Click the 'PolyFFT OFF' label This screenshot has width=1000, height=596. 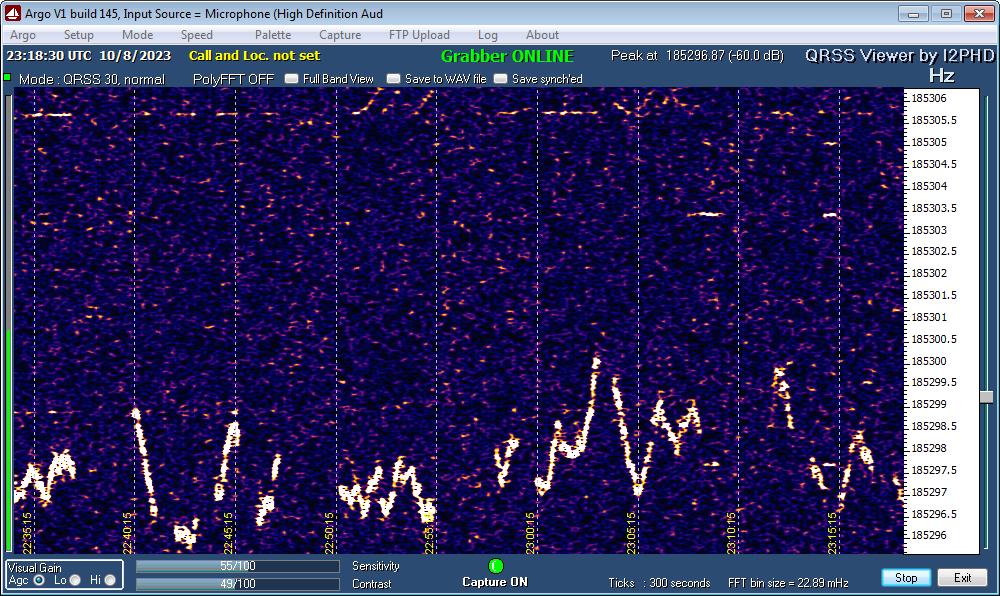coord(233,79)
